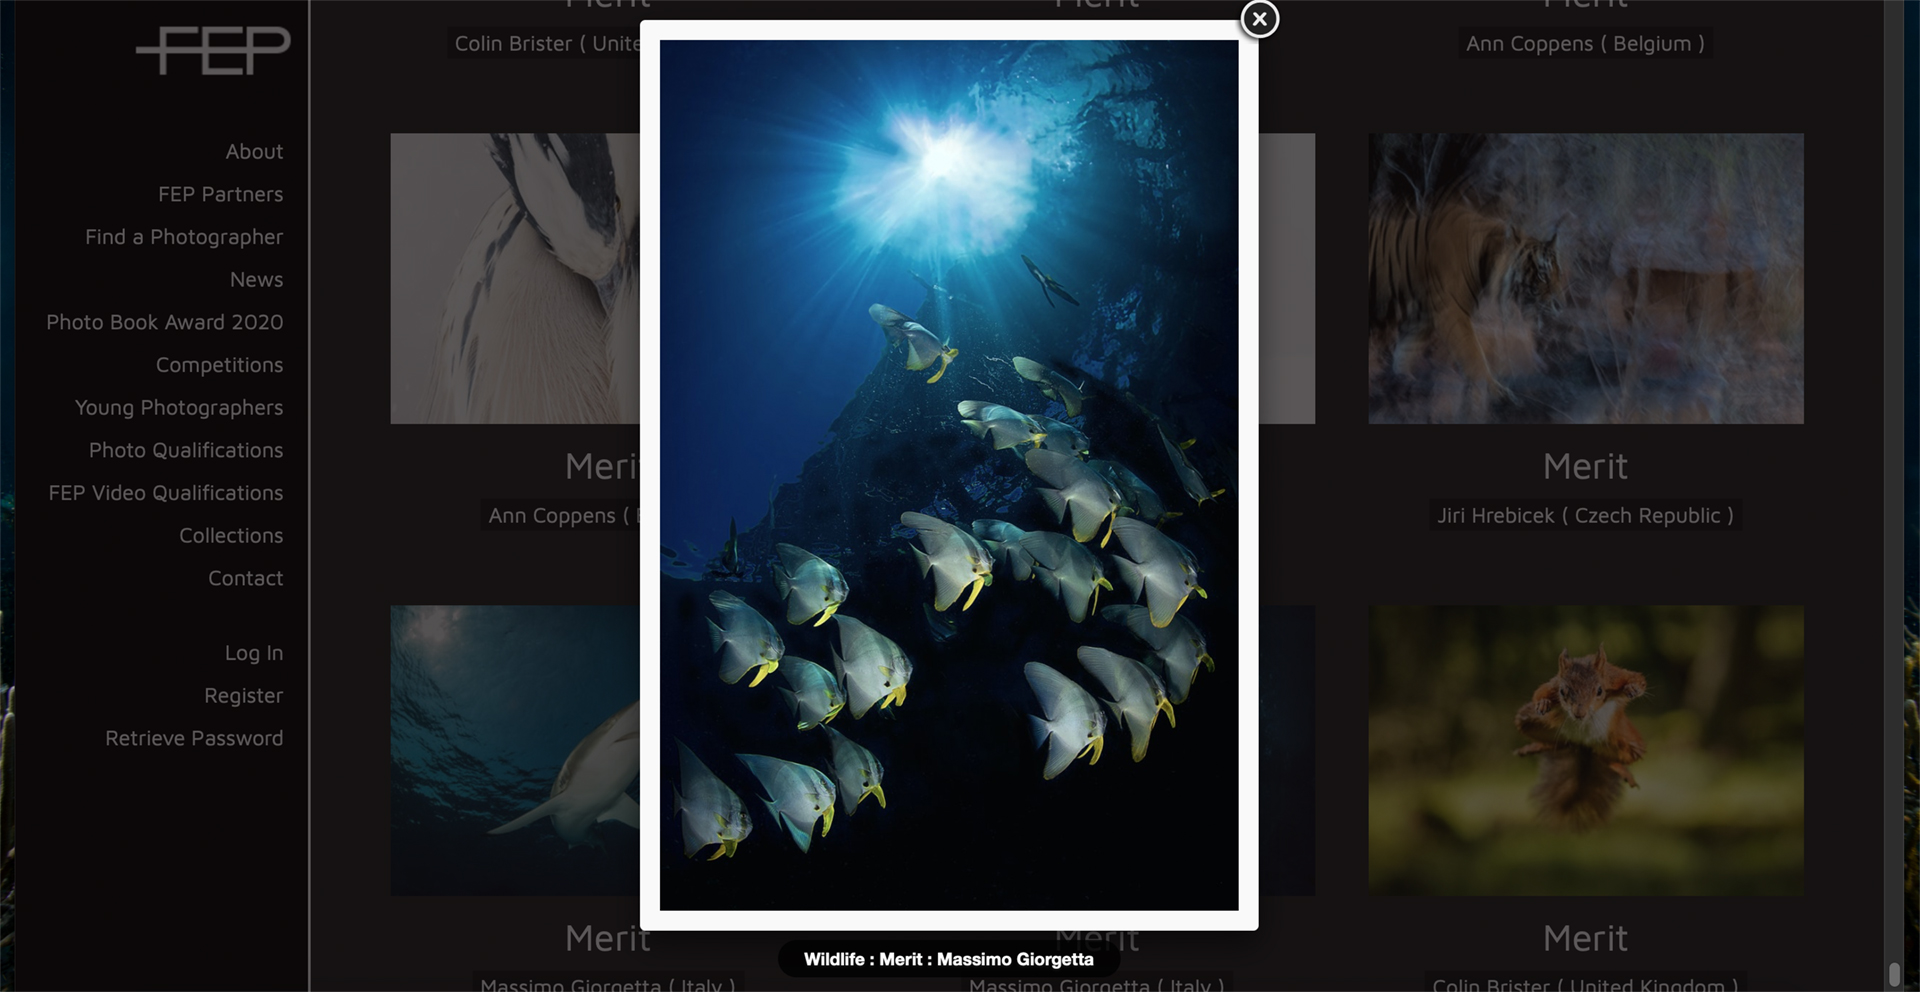
Task: Open the Contact page
Action: pos(245,578)
